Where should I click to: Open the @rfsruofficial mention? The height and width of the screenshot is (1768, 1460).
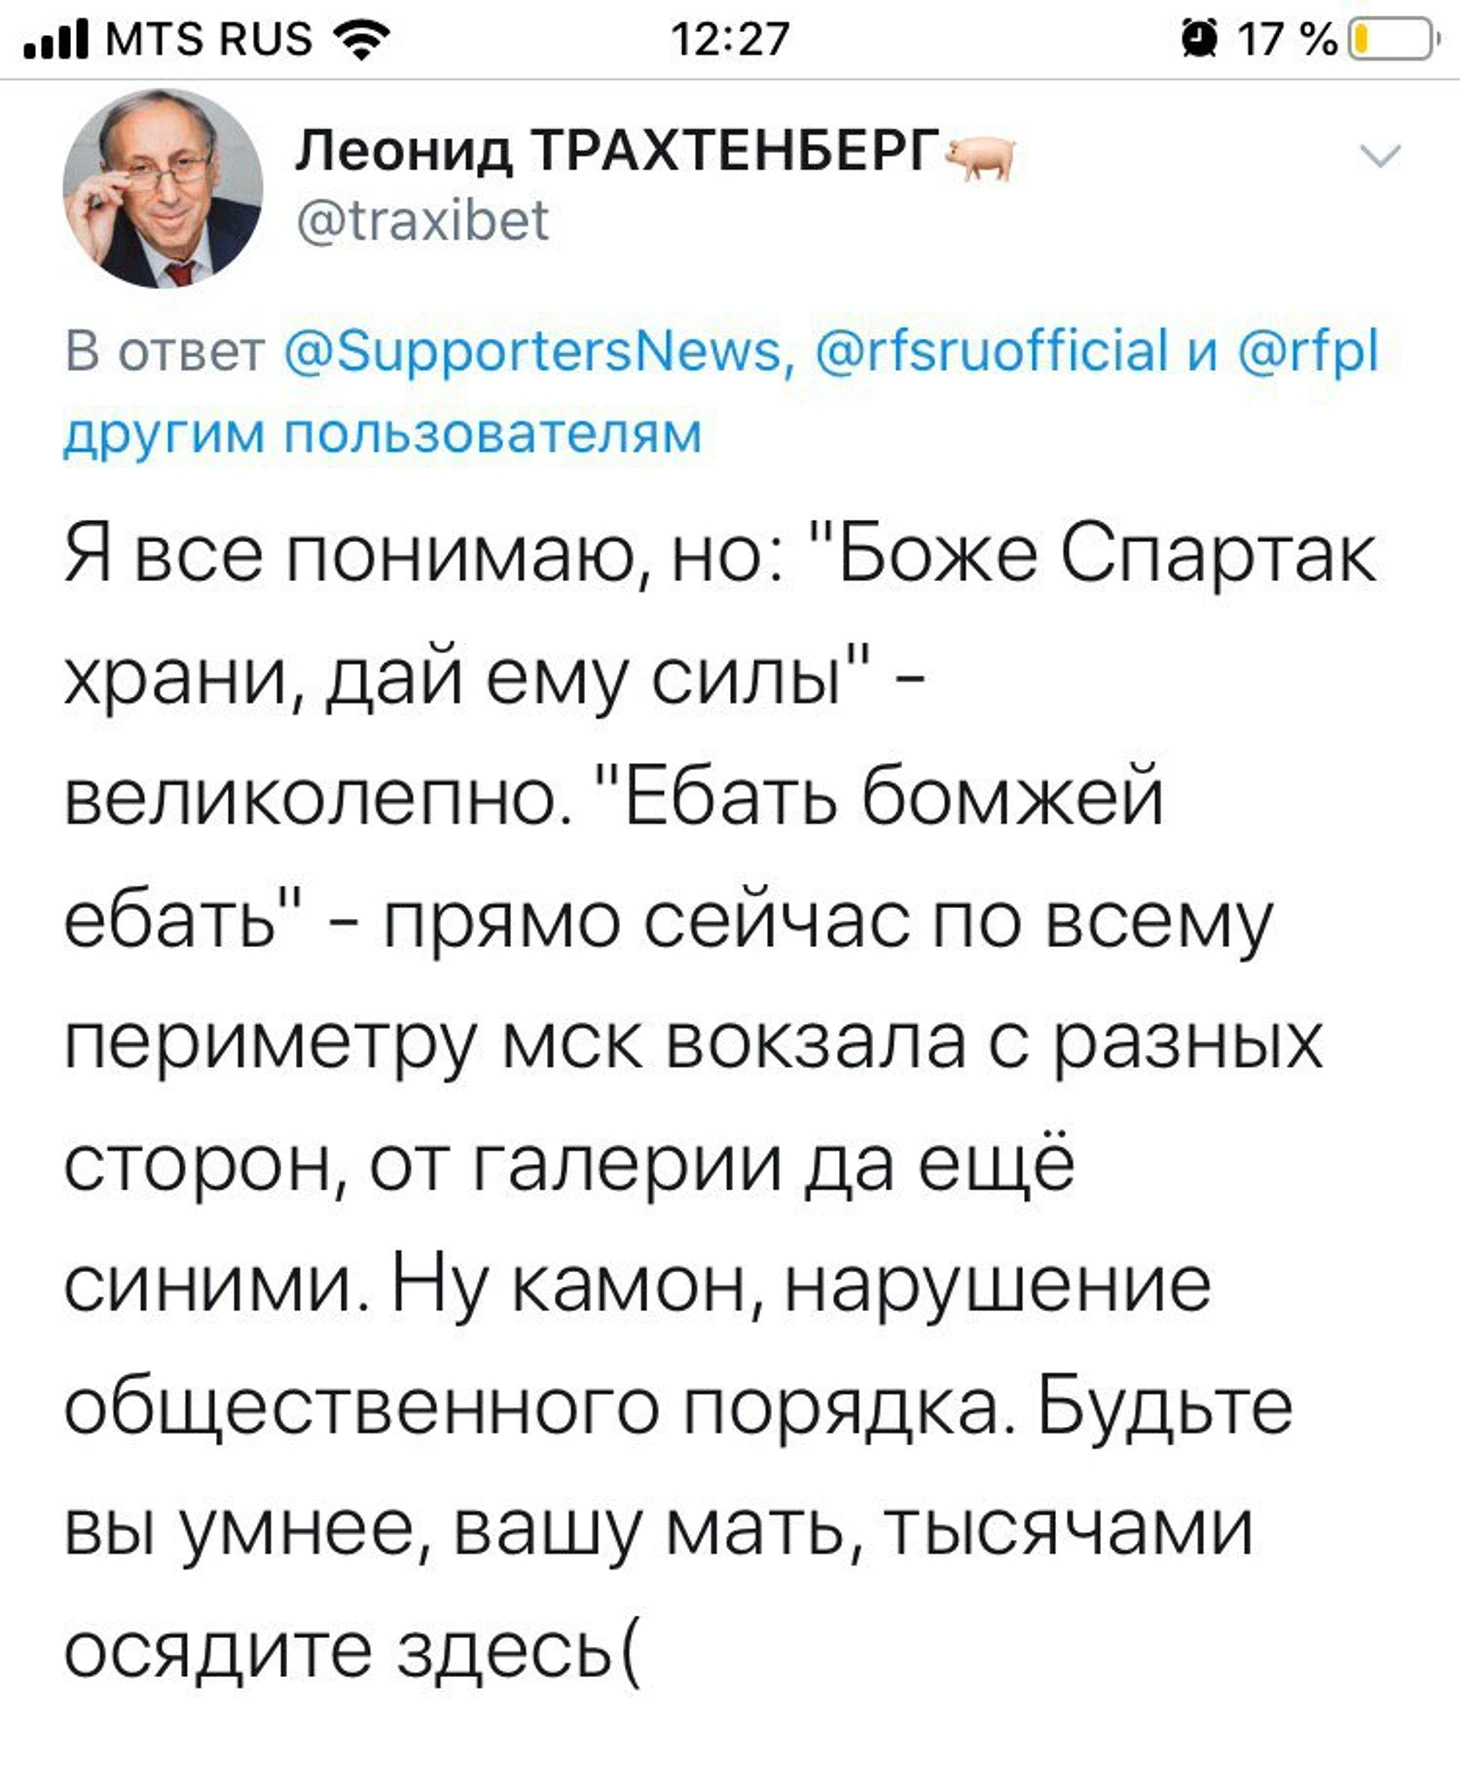point(992,351)
